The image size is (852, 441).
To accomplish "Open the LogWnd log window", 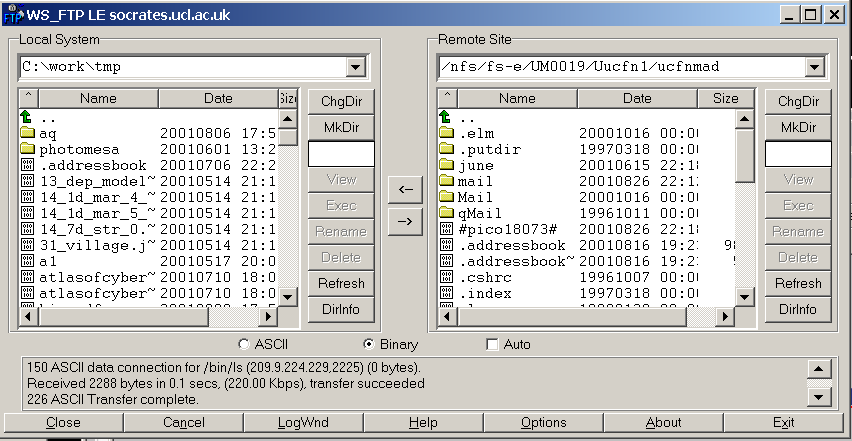I will pyautogui.click(x=303, y=423).
